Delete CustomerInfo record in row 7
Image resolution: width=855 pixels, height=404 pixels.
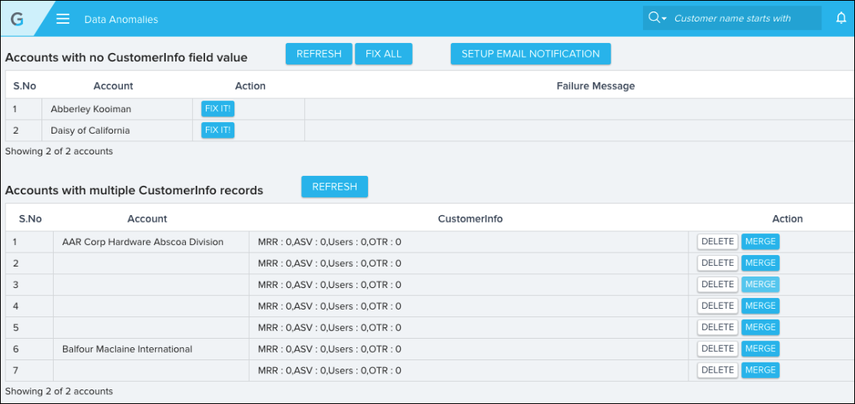718,370
